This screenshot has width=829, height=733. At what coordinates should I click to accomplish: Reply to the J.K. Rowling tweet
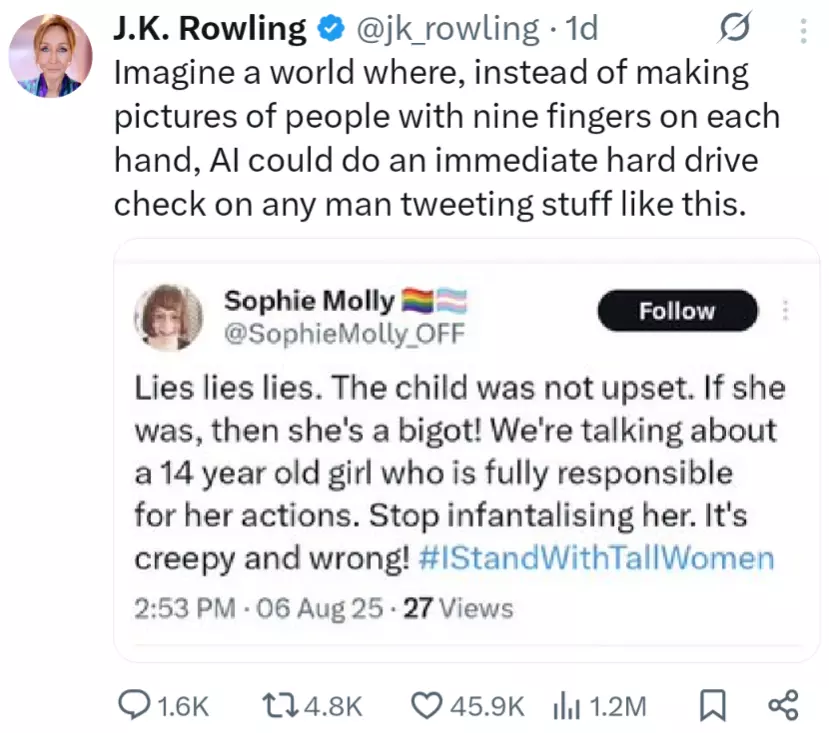click(133, 706)
